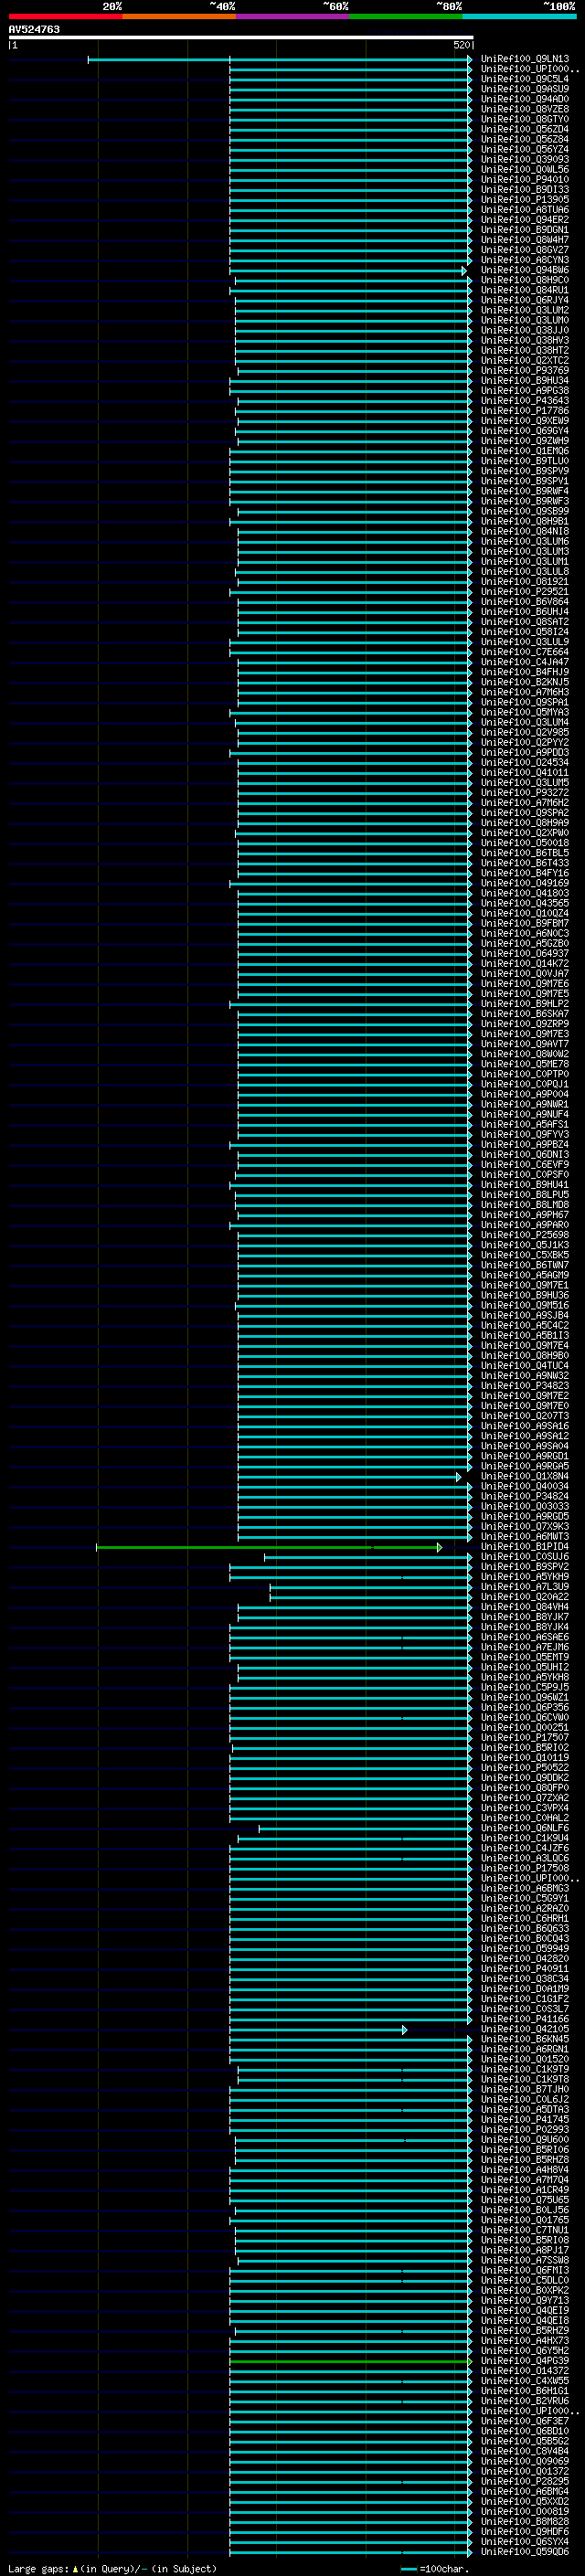Select the UniRef100_O14372 label

(525, 2371)
